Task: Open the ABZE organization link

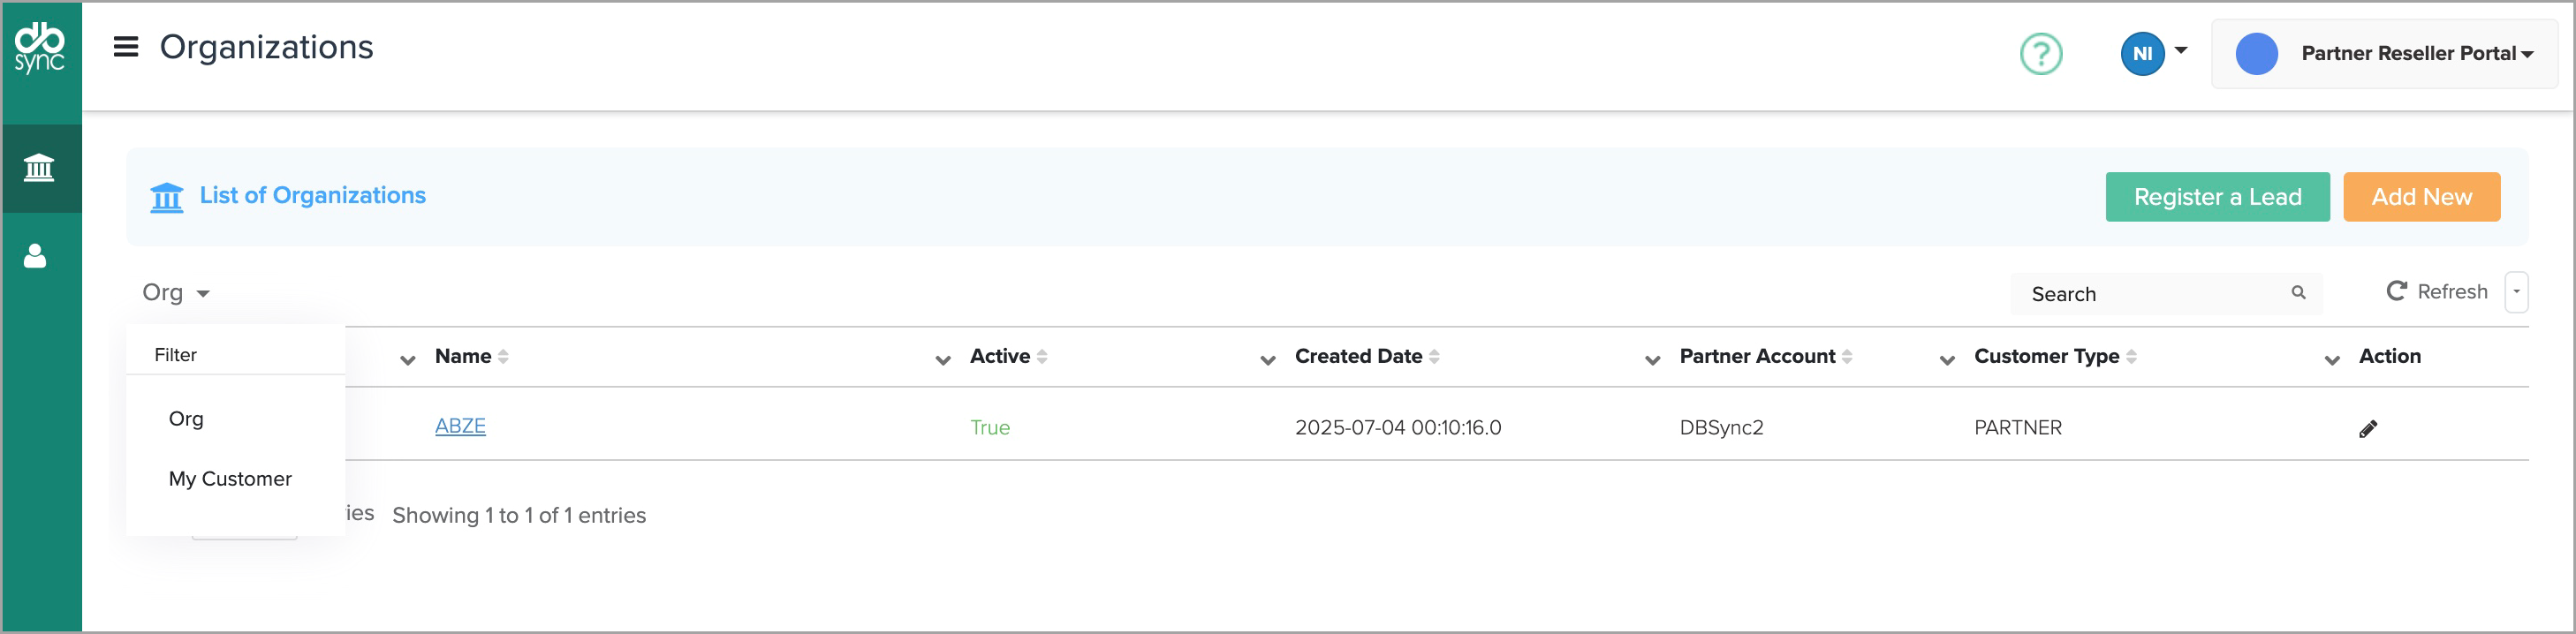Action: coord(460,427)
